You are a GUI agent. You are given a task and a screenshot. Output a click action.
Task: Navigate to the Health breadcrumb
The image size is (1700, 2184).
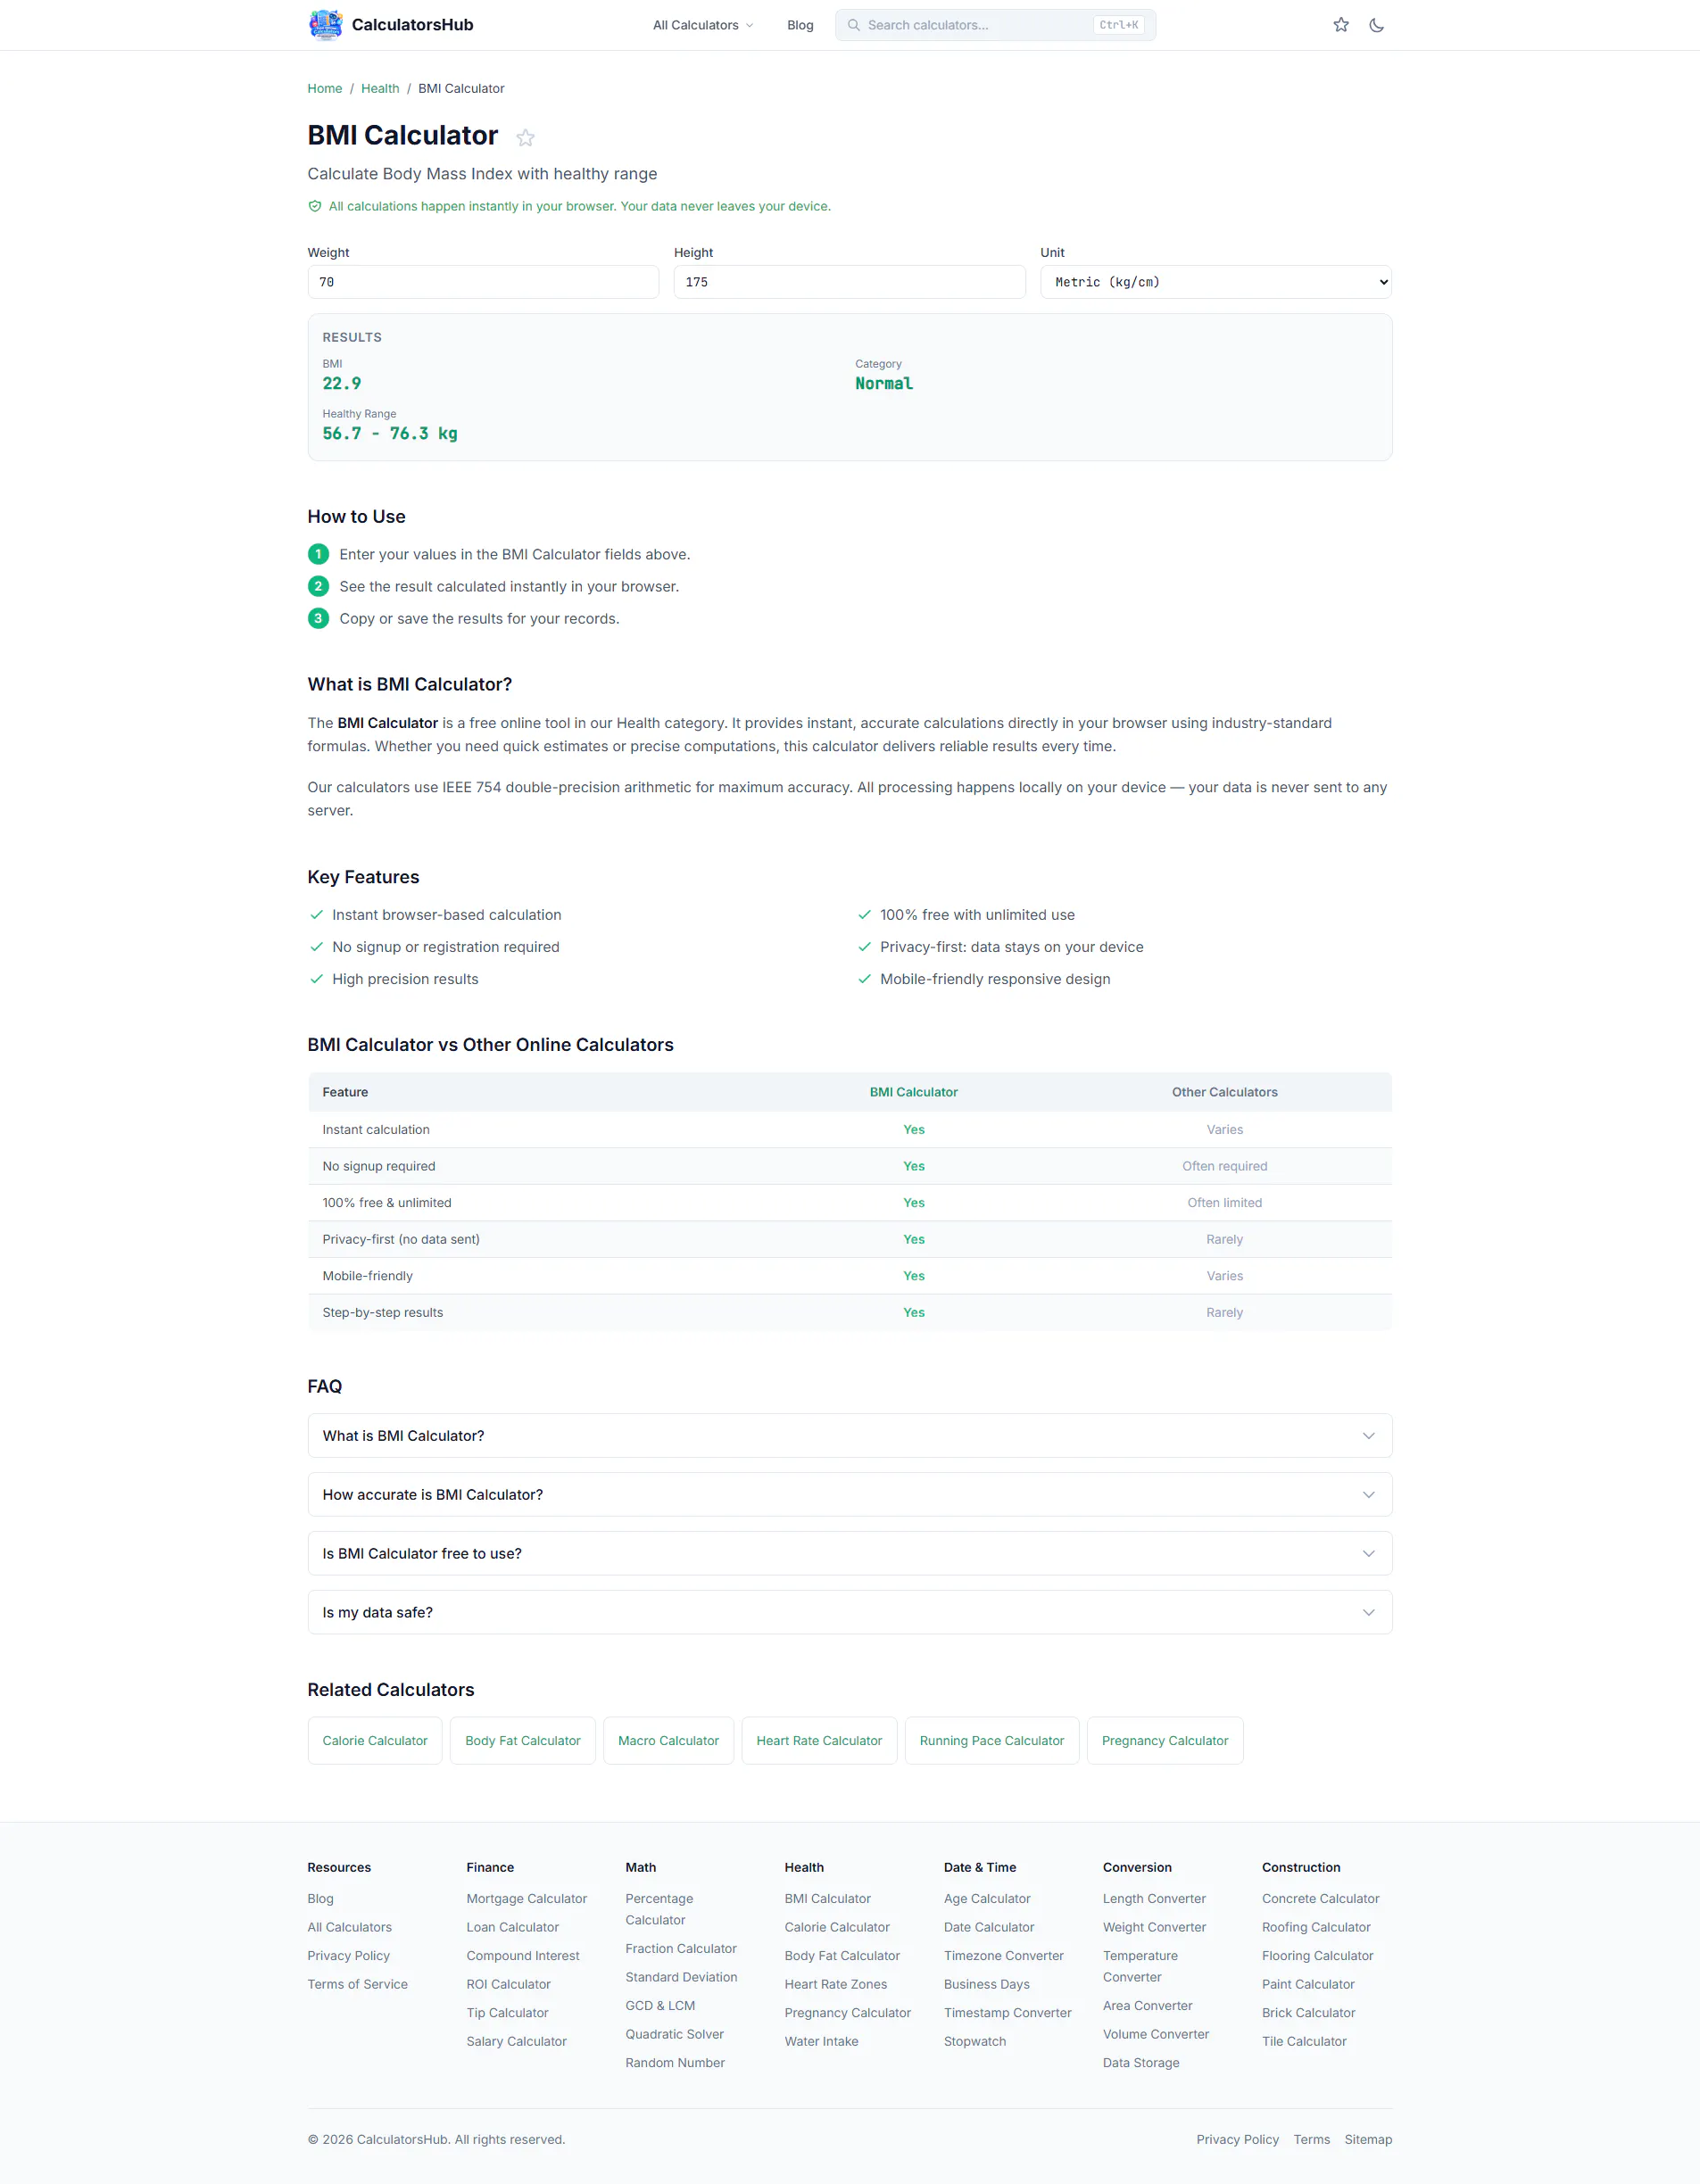click(380, 89)
